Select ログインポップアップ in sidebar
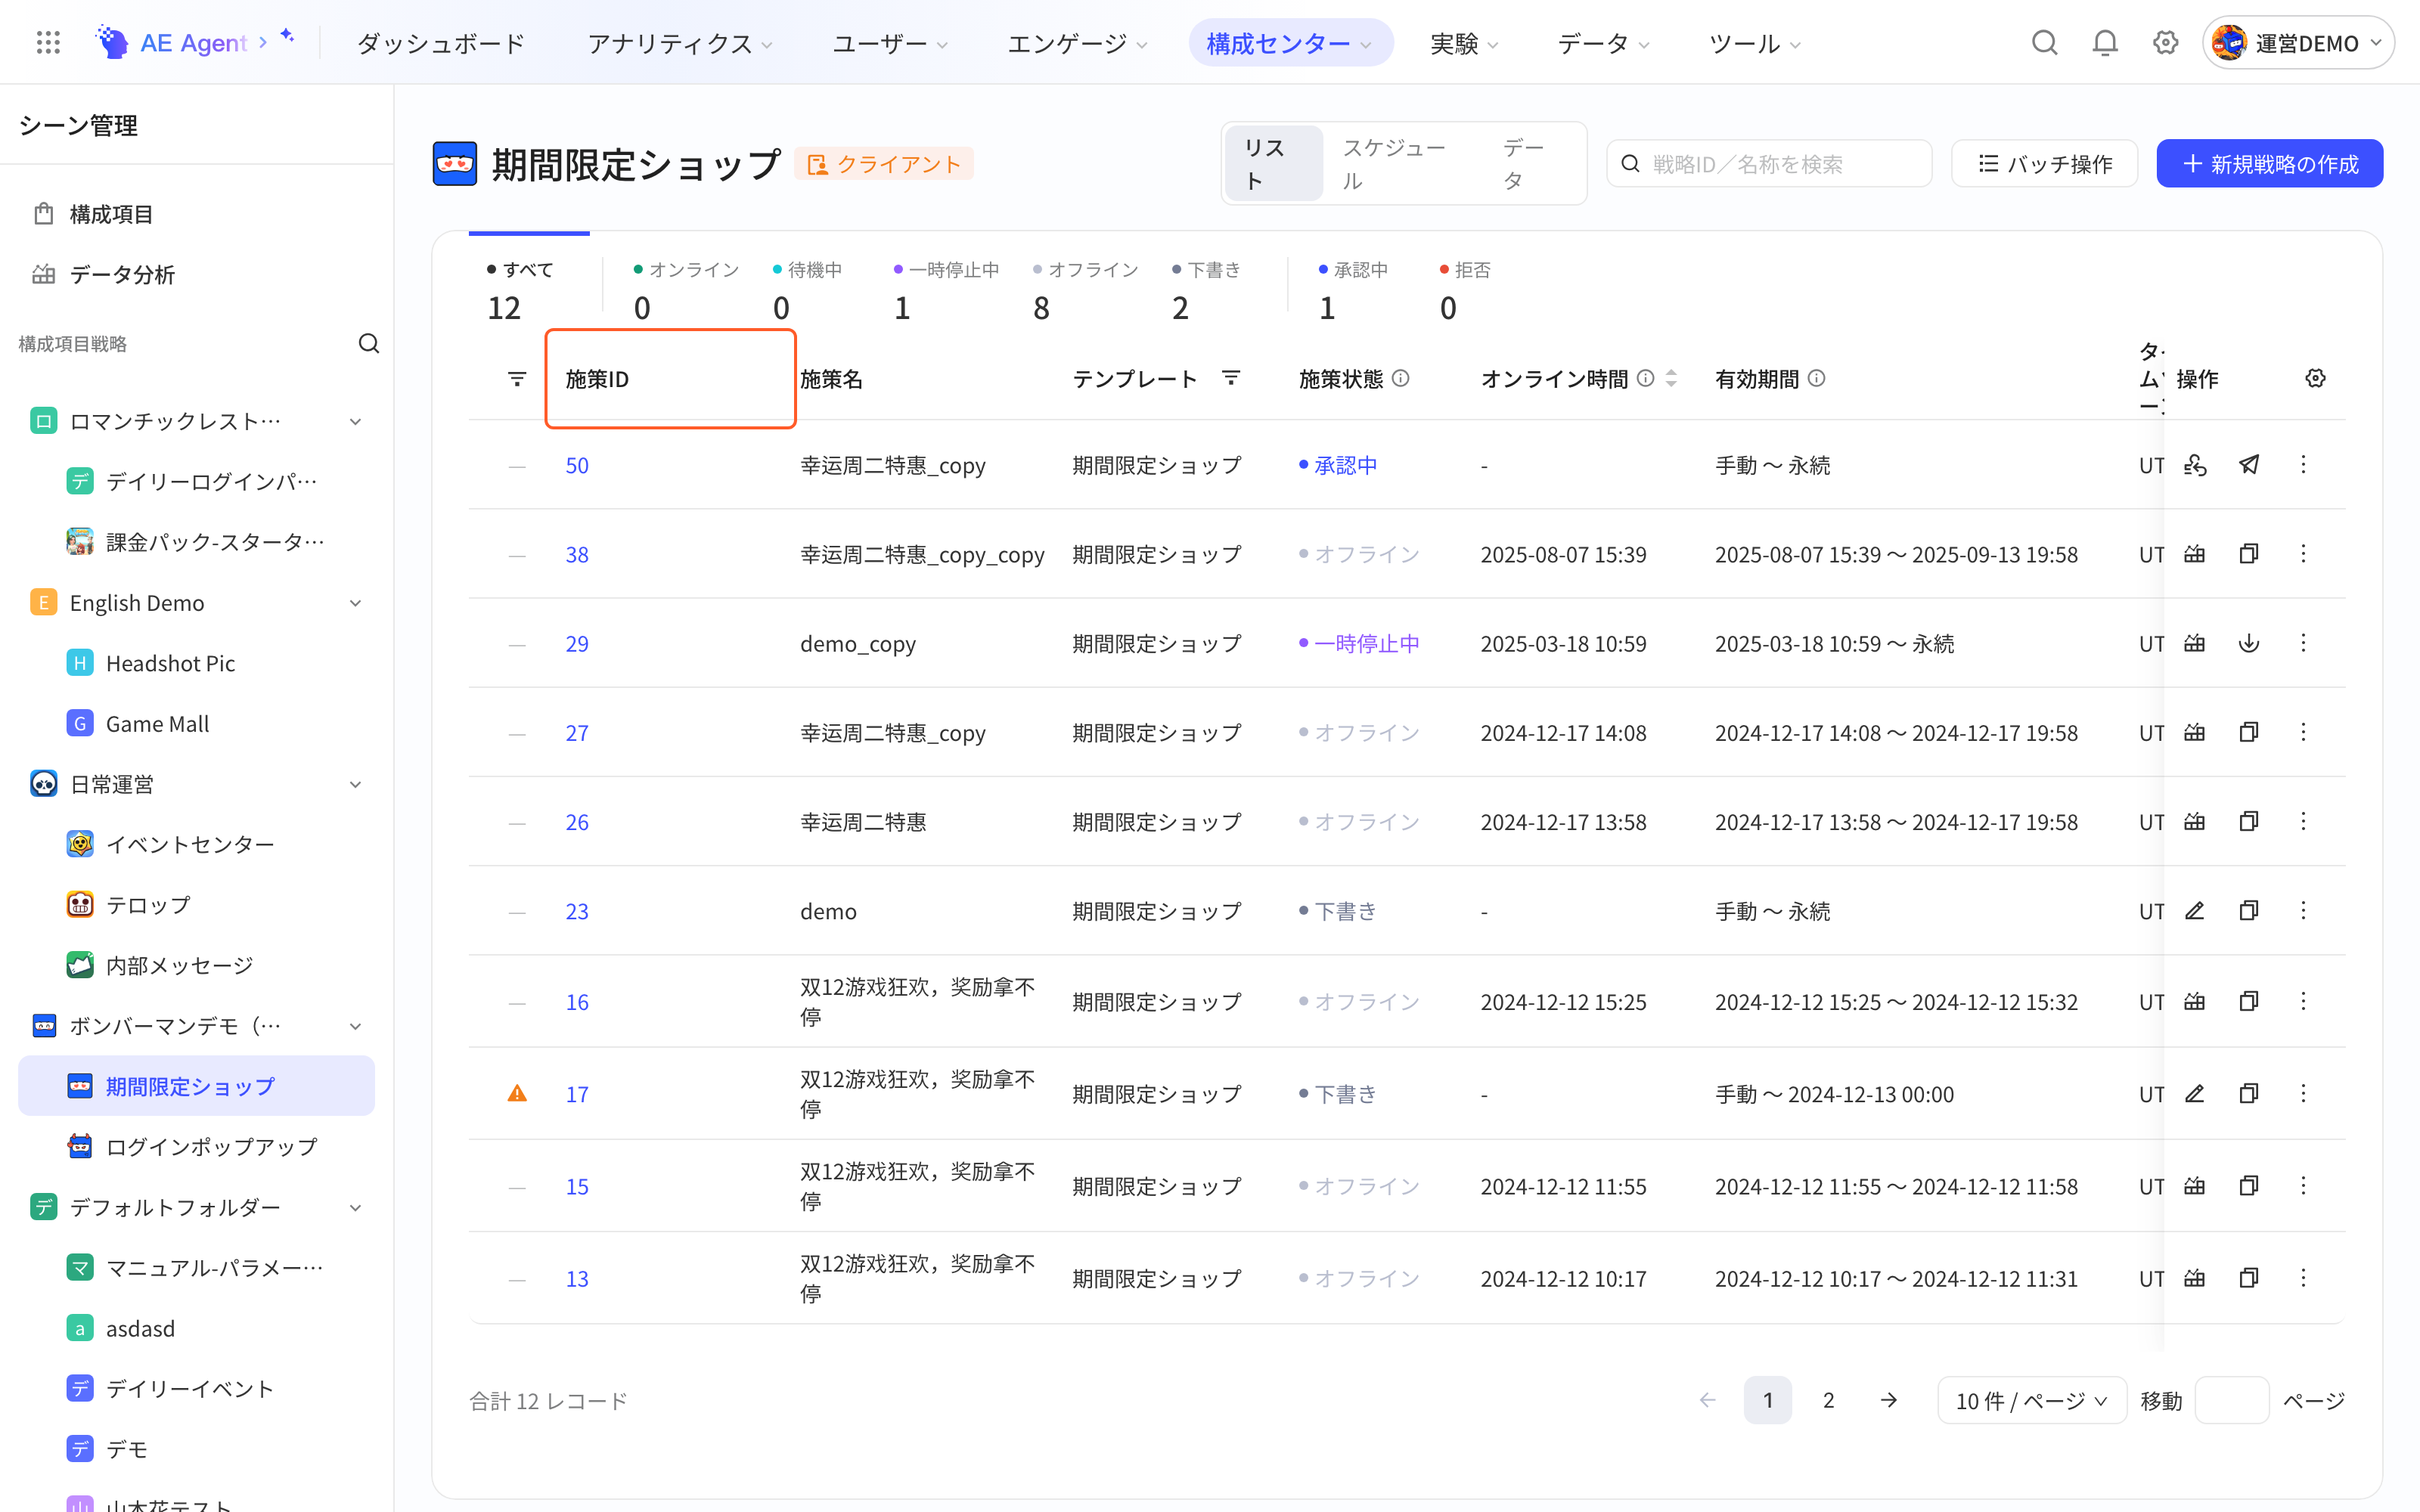Screen dimensions: 2420x1512 196,1146
